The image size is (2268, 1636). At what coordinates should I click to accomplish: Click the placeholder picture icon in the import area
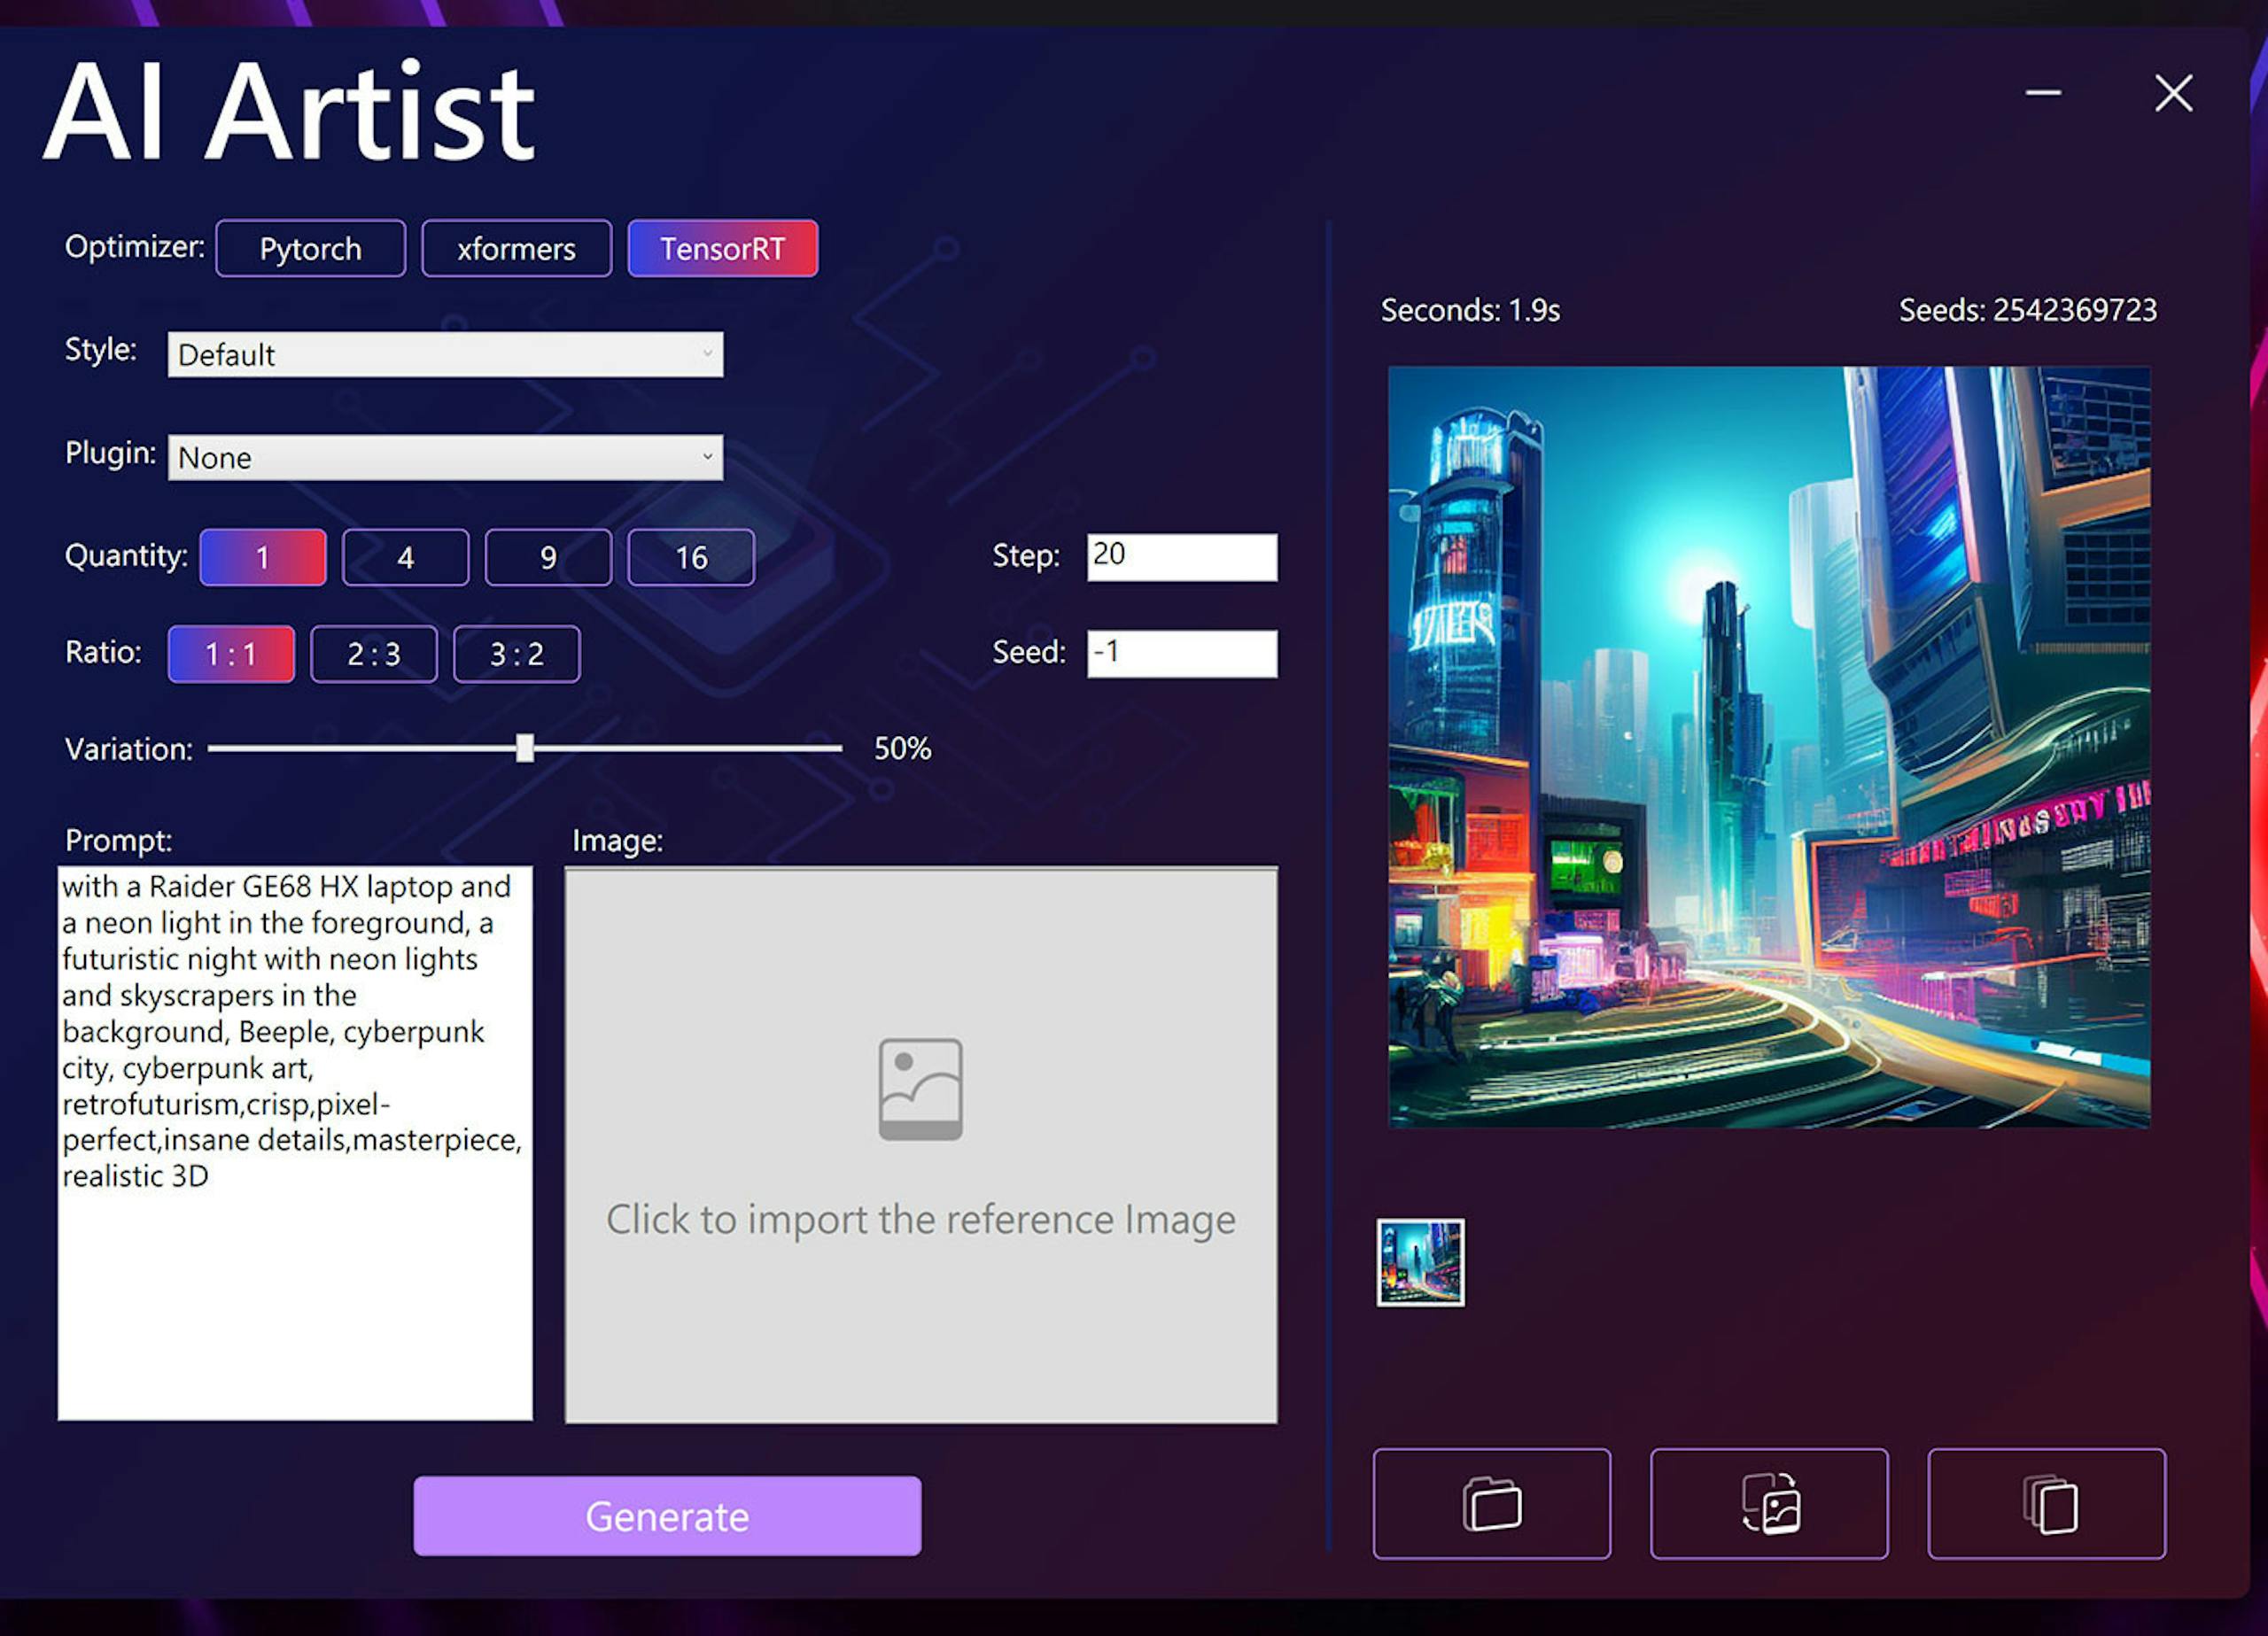point(920,1088)
